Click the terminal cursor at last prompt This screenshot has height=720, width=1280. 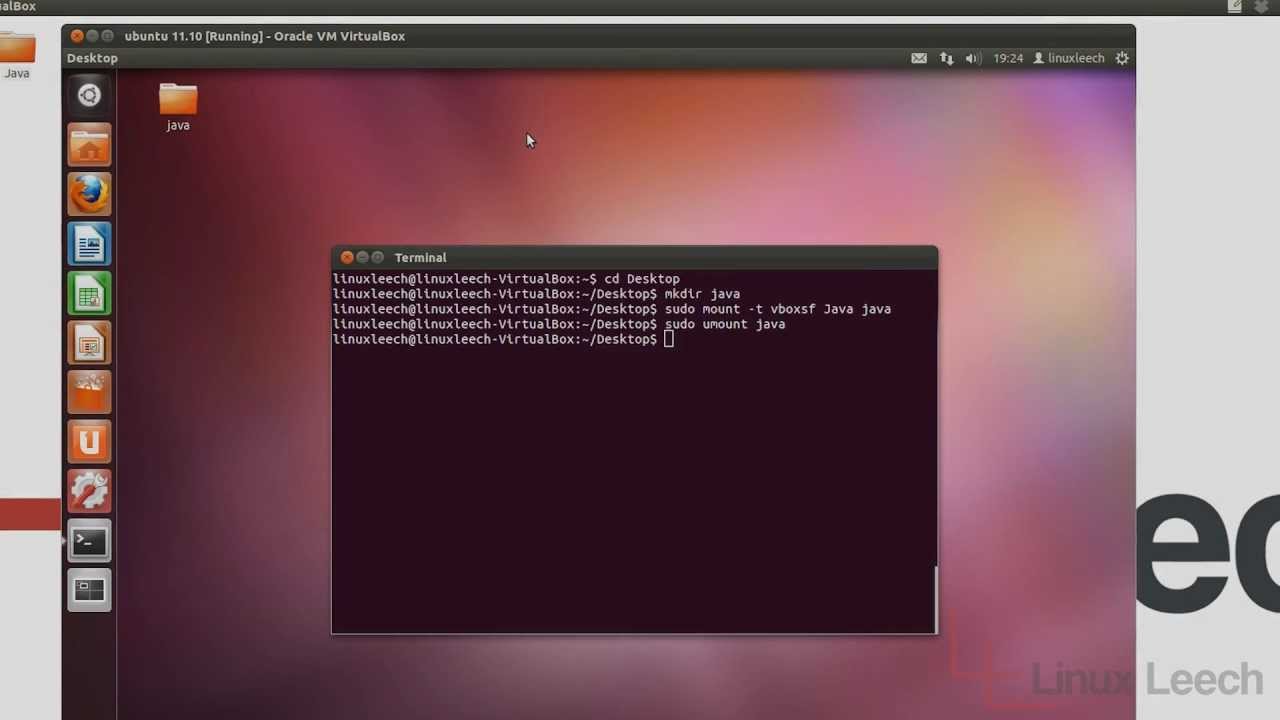point(669,339)
